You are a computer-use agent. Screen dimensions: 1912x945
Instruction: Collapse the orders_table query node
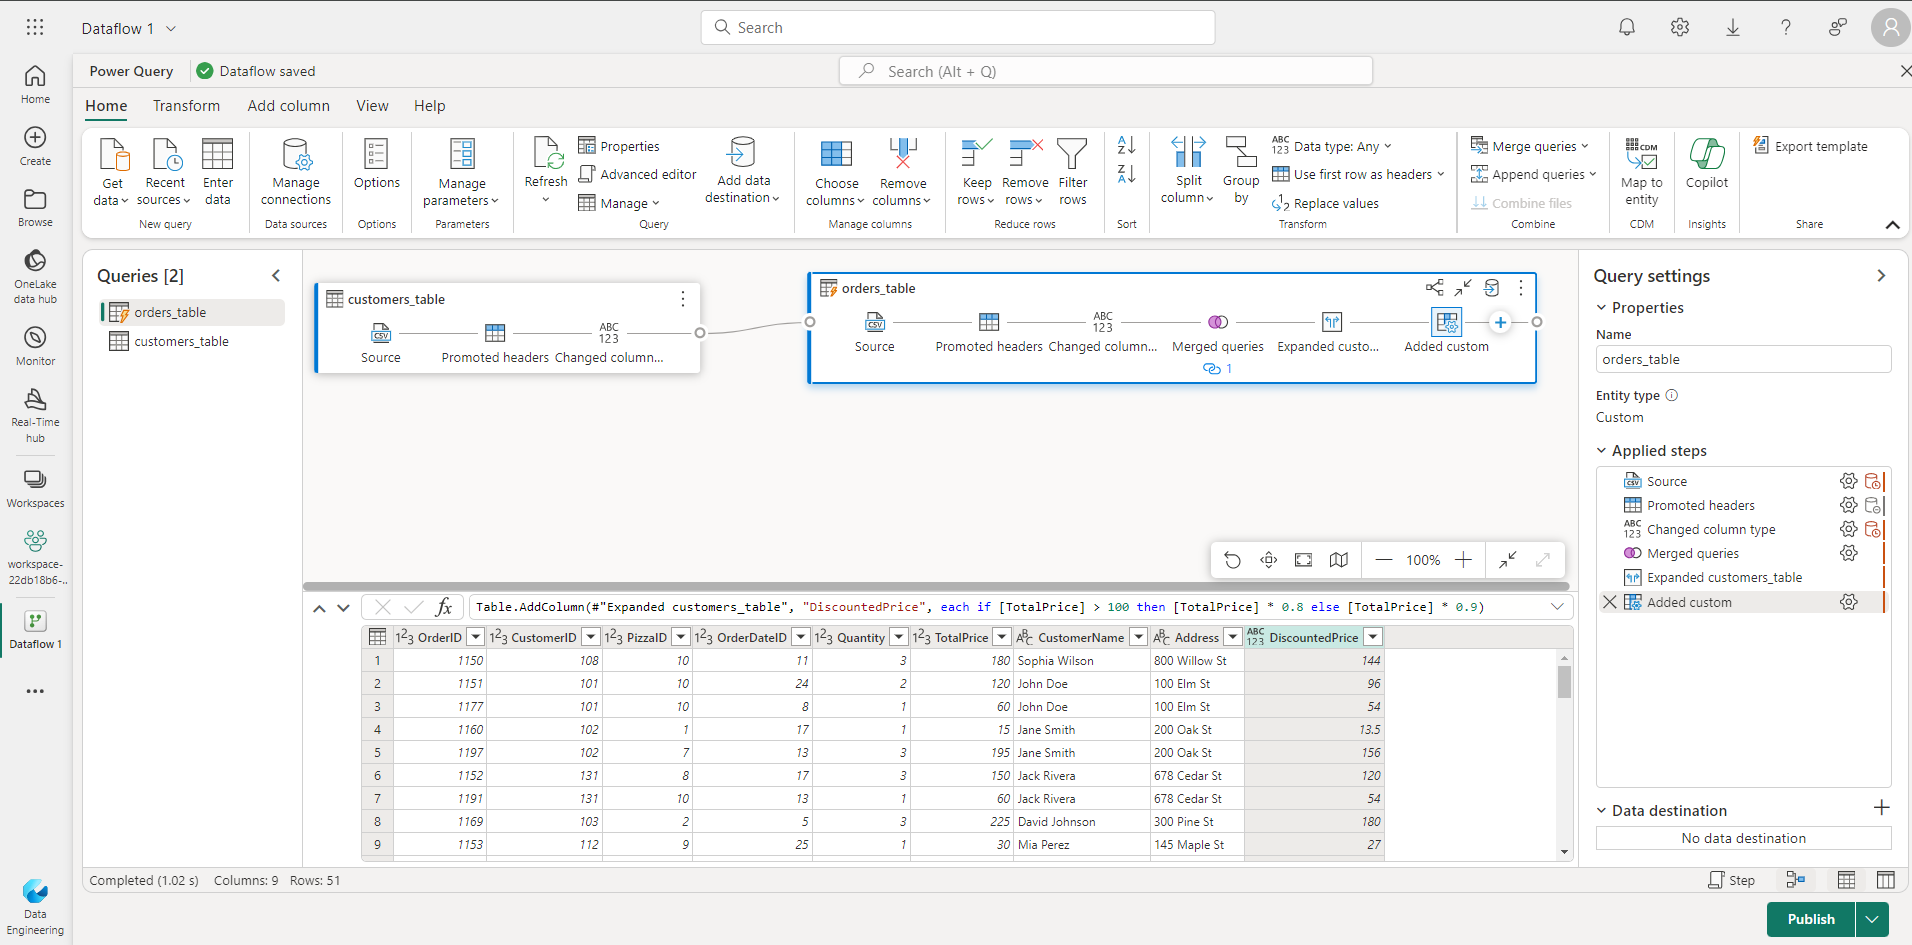[1463, 288]
